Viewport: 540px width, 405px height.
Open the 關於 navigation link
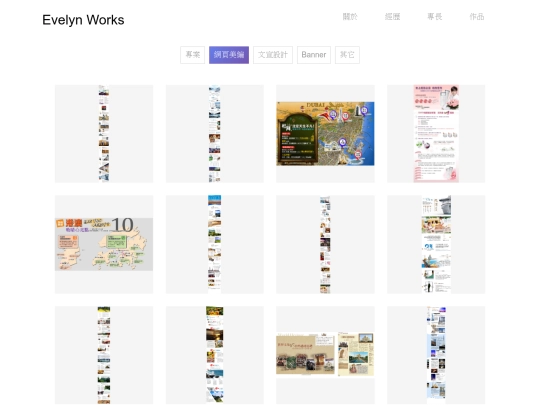click(350, 17)
